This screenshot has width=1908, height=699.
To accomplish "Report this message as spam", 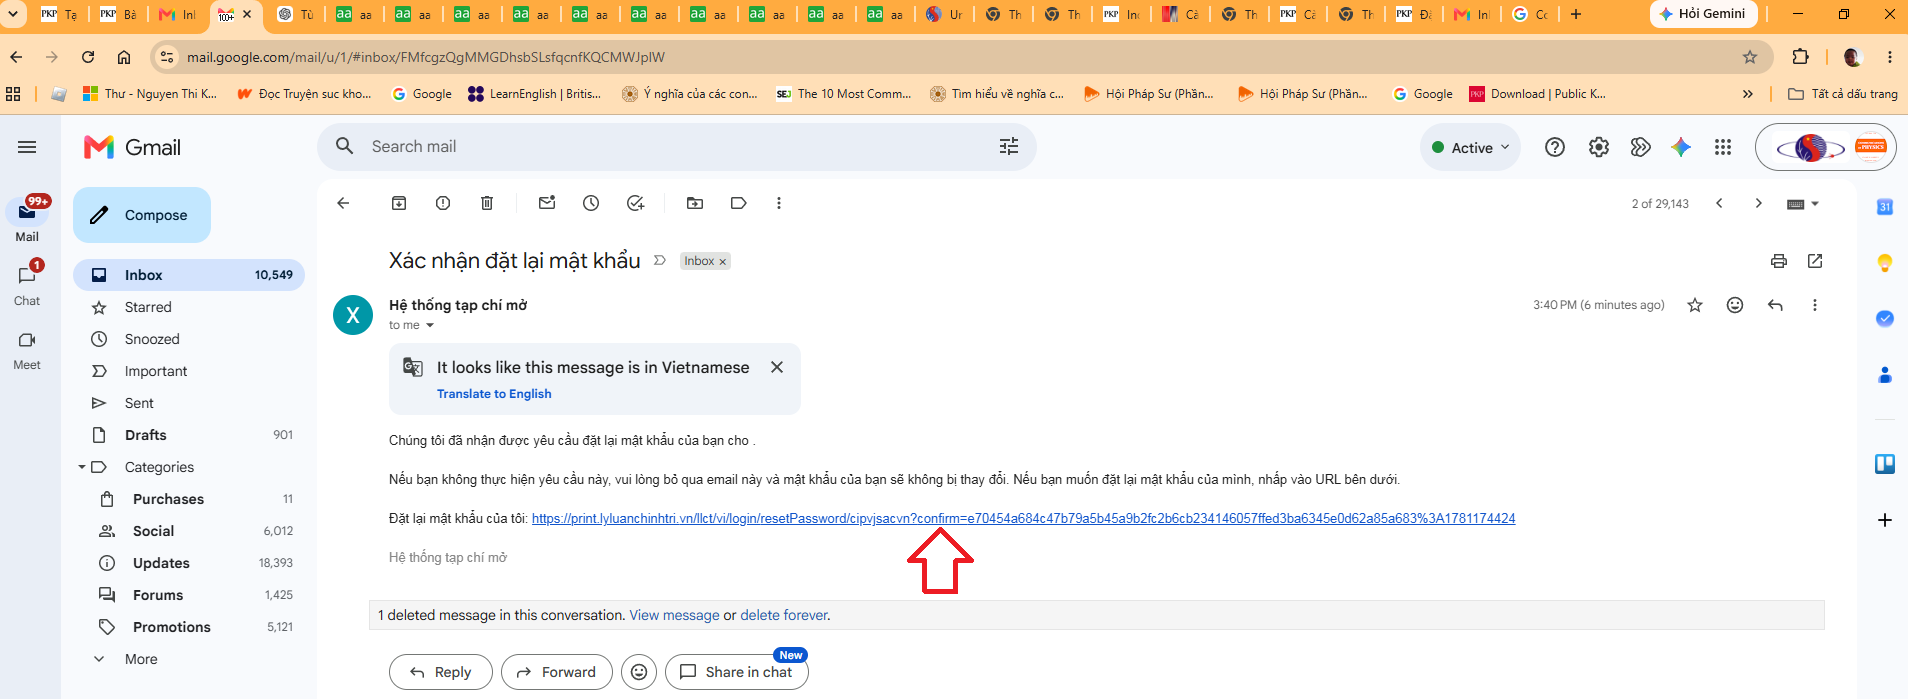I will (x=443, y=203).
